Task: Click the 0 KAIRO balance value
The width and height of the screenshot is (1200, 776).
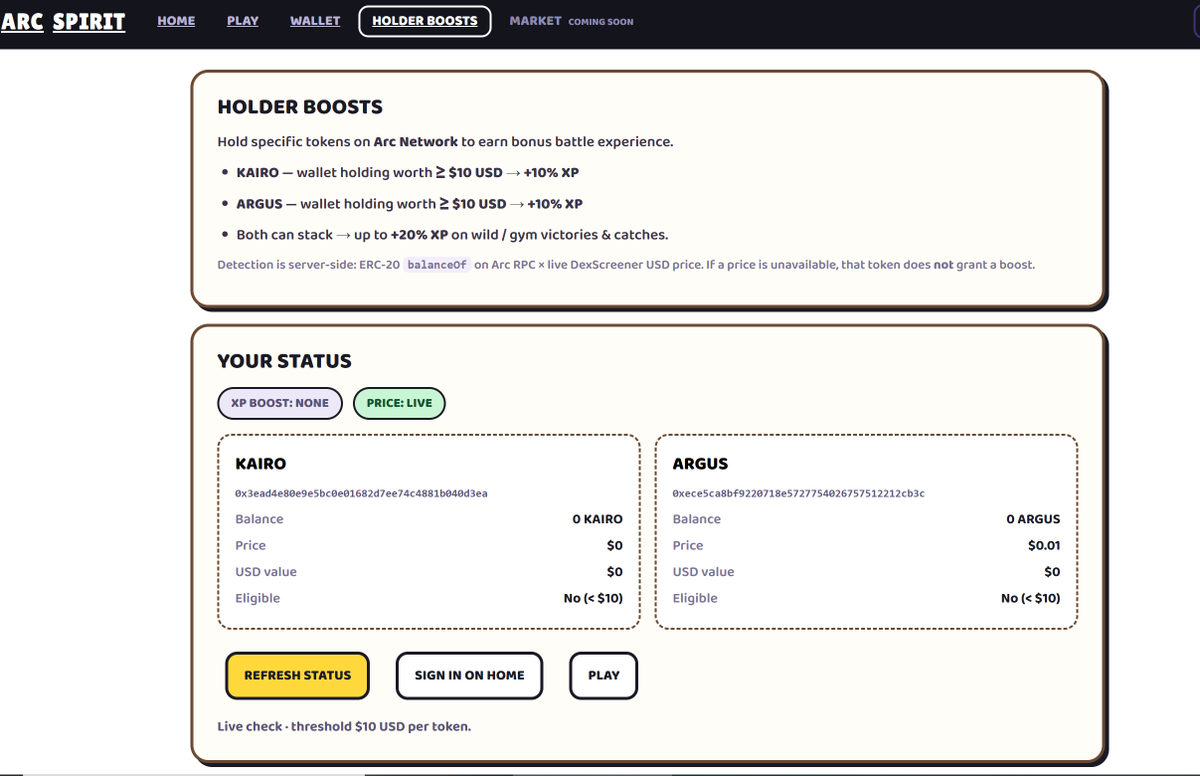Action: pyautogui.click(x=598, y=519)
